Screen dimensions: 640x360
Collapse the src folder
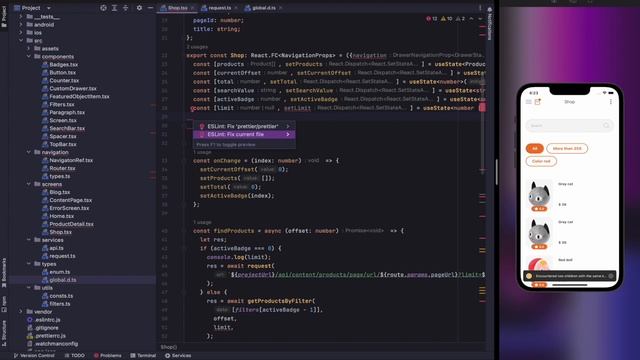click(21, 40)
